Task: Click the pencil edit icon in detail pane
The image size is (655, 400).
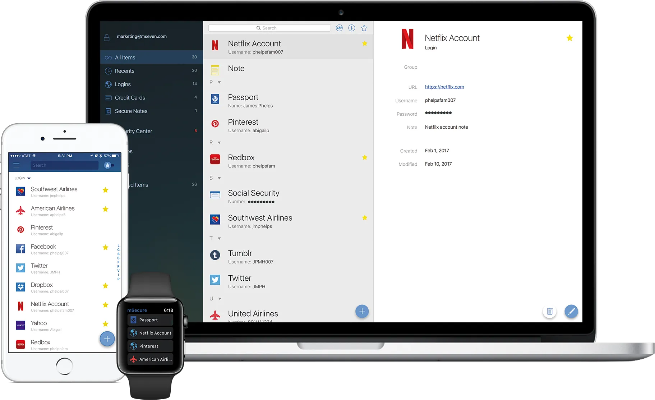Action: click(x=571, y=311)
